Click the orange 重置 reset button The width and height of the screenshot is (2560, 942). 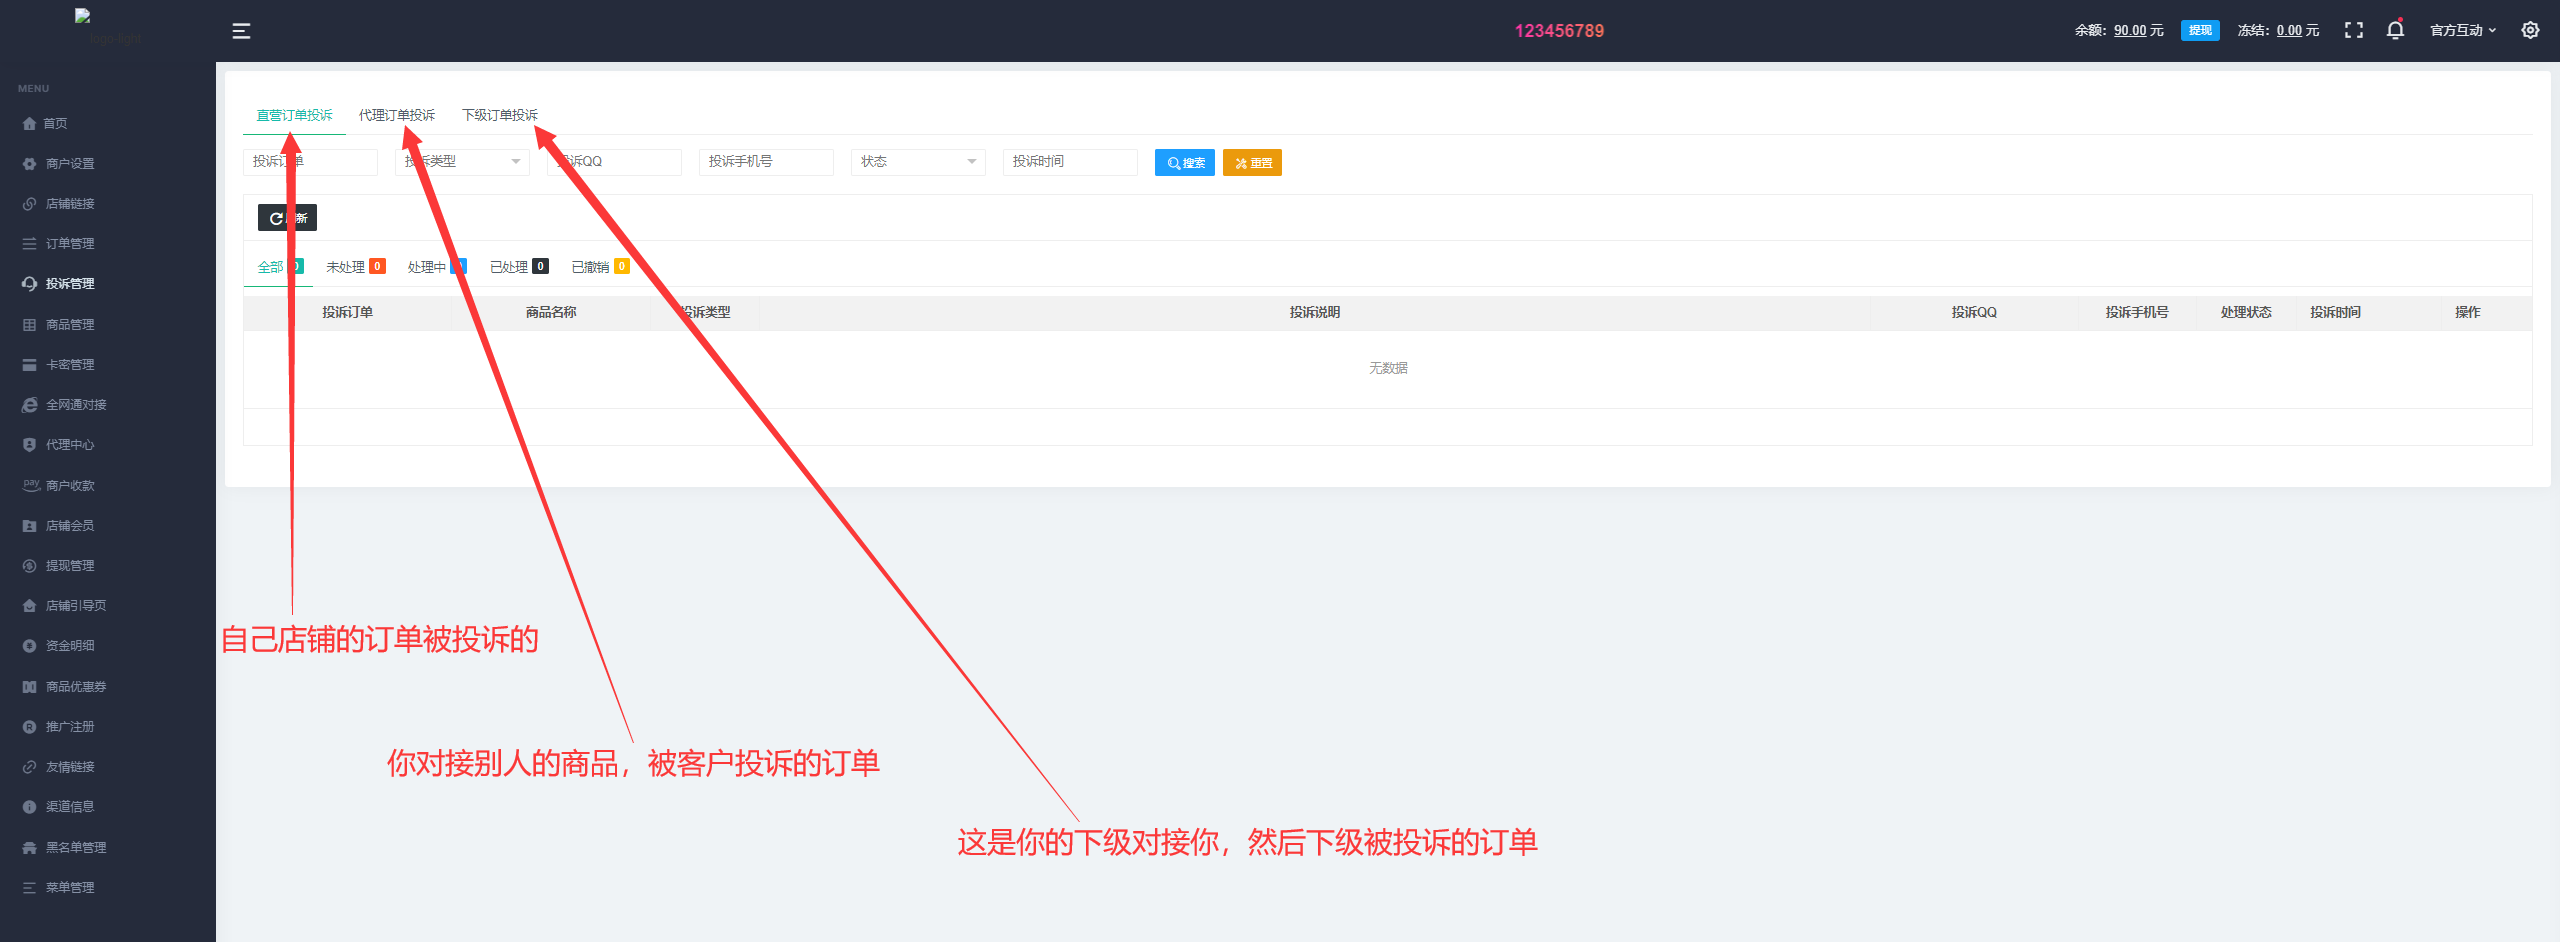(1252, 163)
